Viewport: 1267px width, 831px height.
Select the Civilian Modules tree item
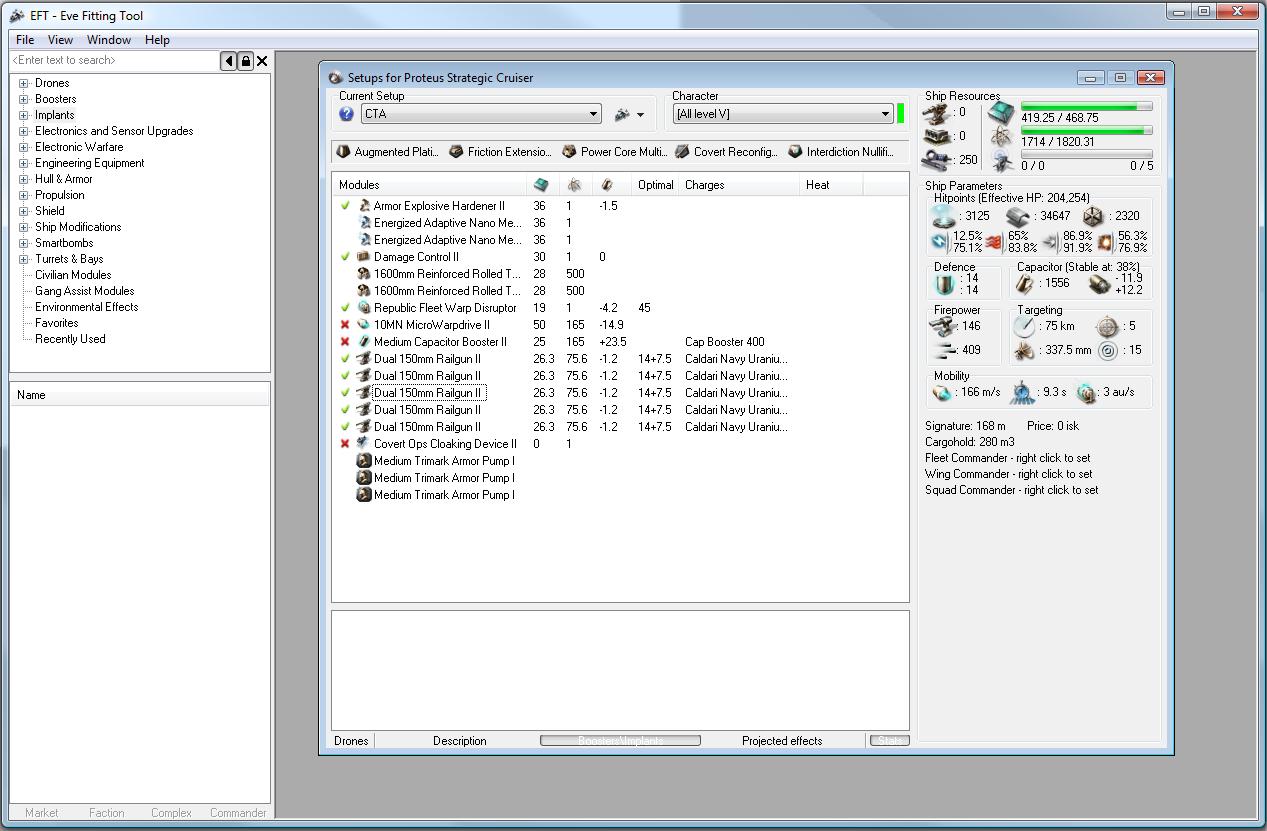(x=73, y=275)
